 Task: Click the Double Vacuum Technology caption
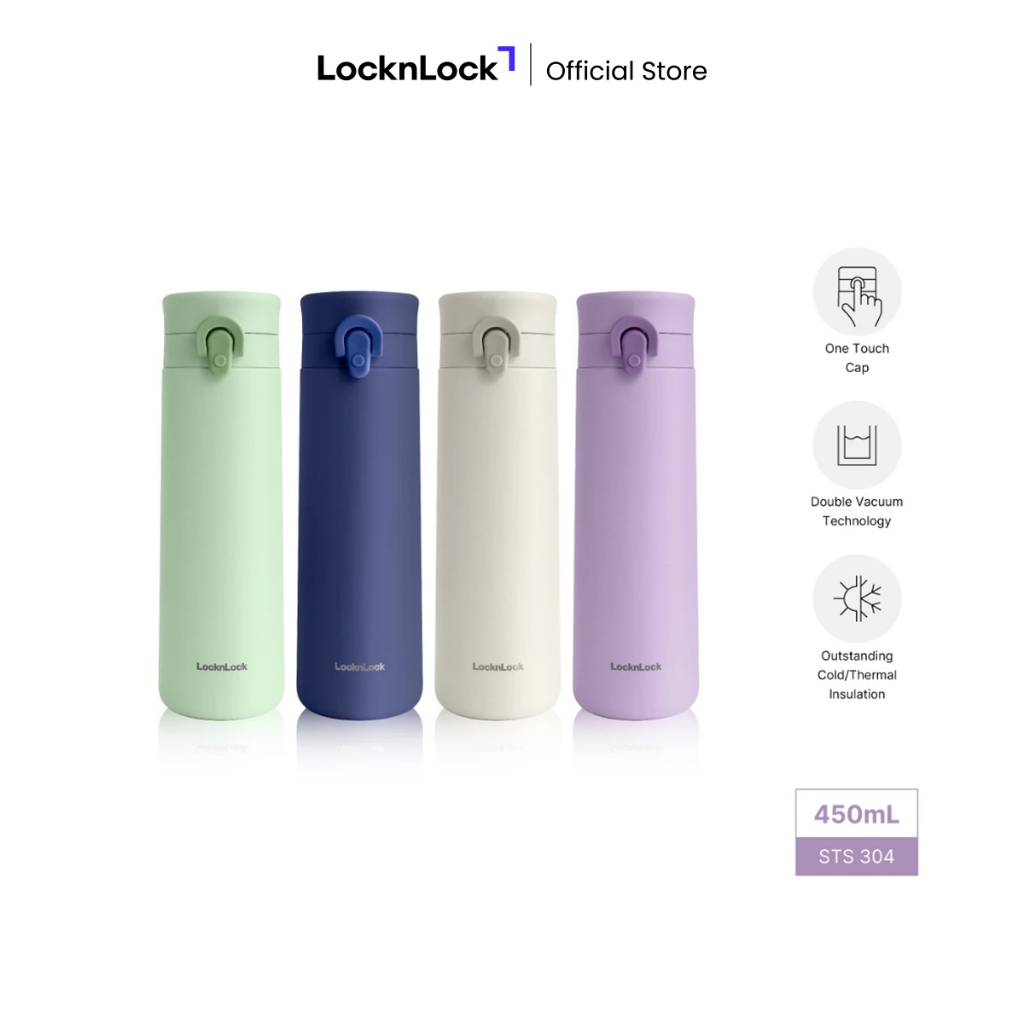(857, 511)
